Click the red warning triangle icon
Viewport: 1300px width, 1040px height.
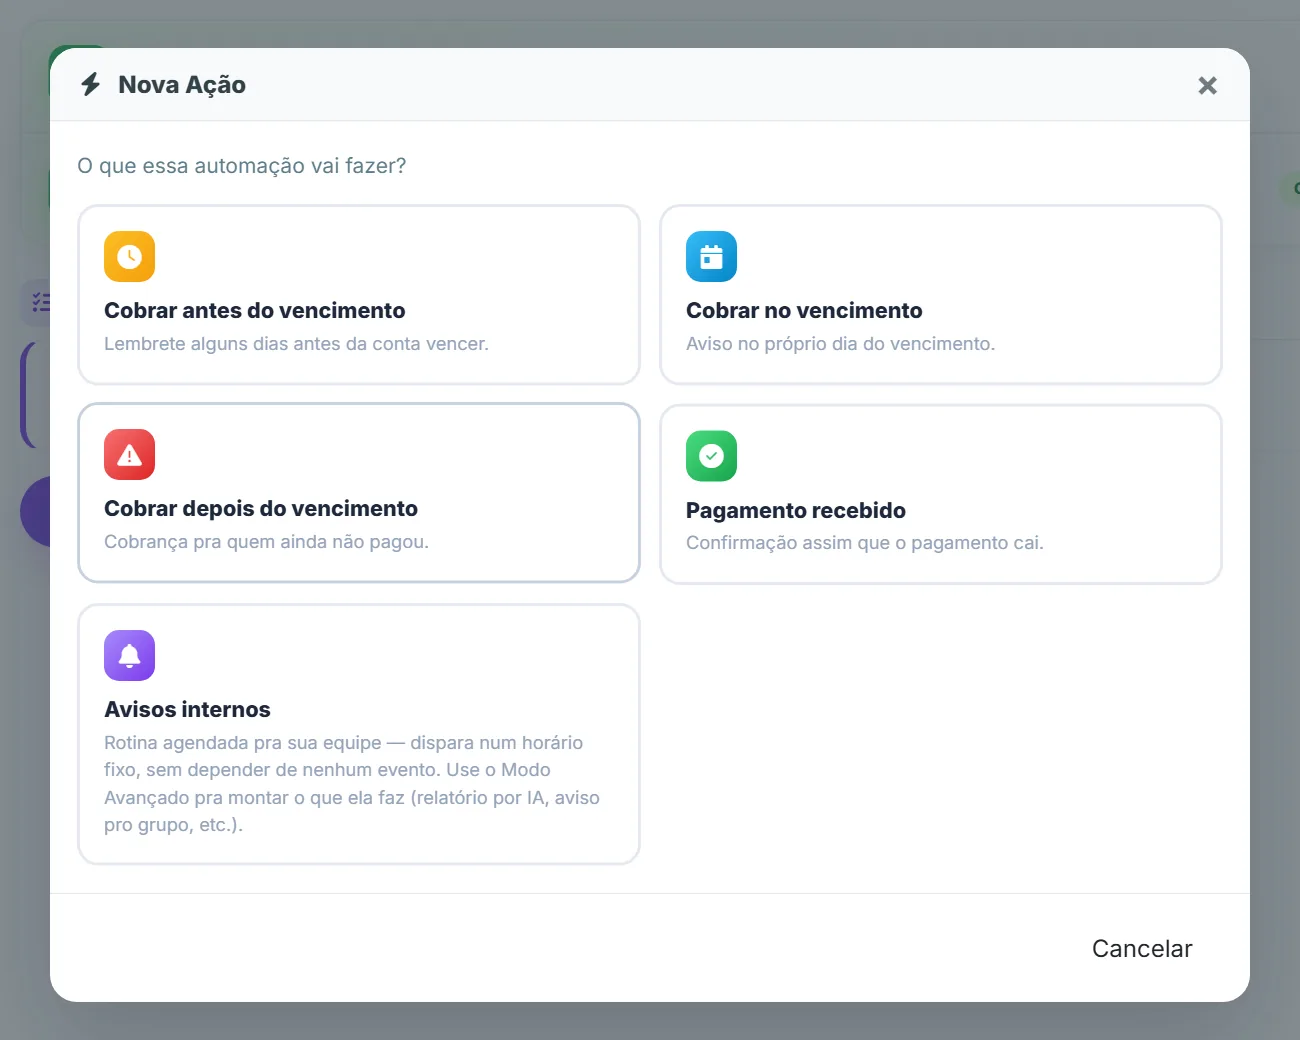click(129, 455)
